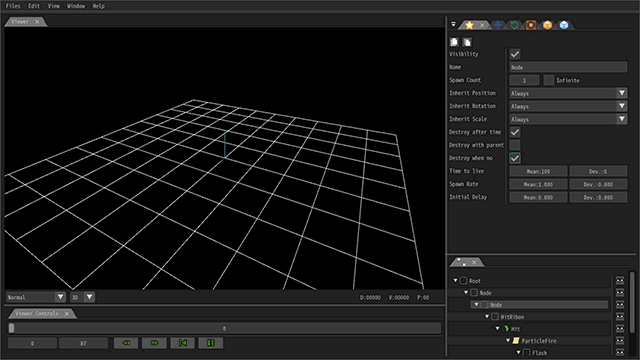Open the Normal render mode dropdown
The height and width of the screenshot is (360, 640).
(36, 297)
